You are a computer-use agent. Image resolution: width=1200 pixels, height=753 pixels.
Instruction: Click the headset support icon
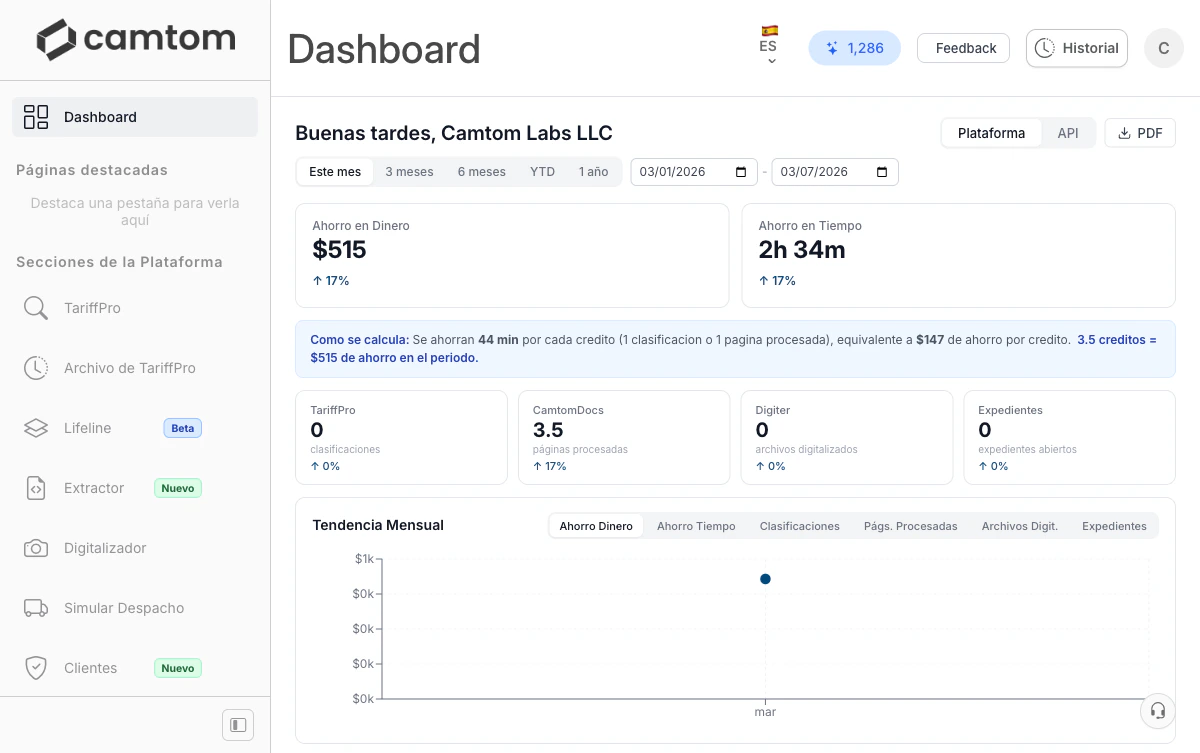point(1157,711)
